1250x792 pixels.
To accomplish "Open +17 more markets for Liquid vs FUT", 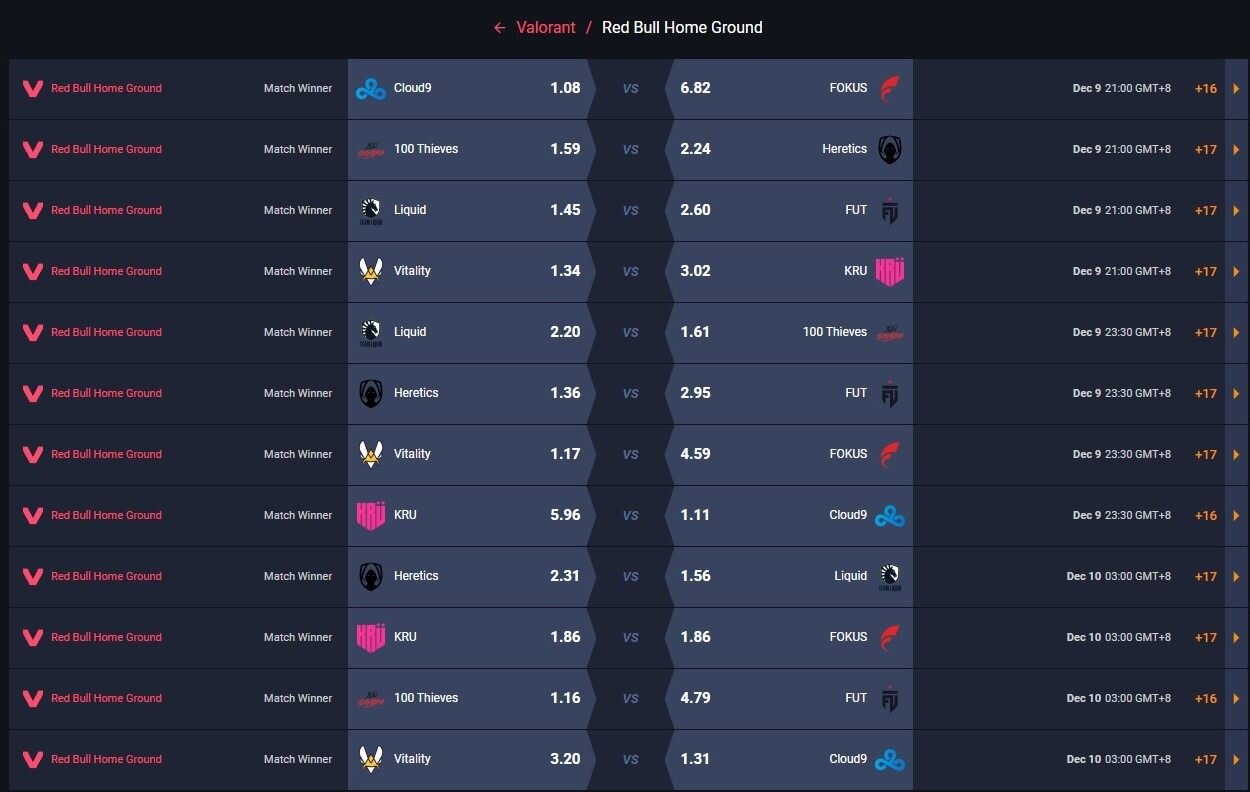I will [x=1205, y=211].
